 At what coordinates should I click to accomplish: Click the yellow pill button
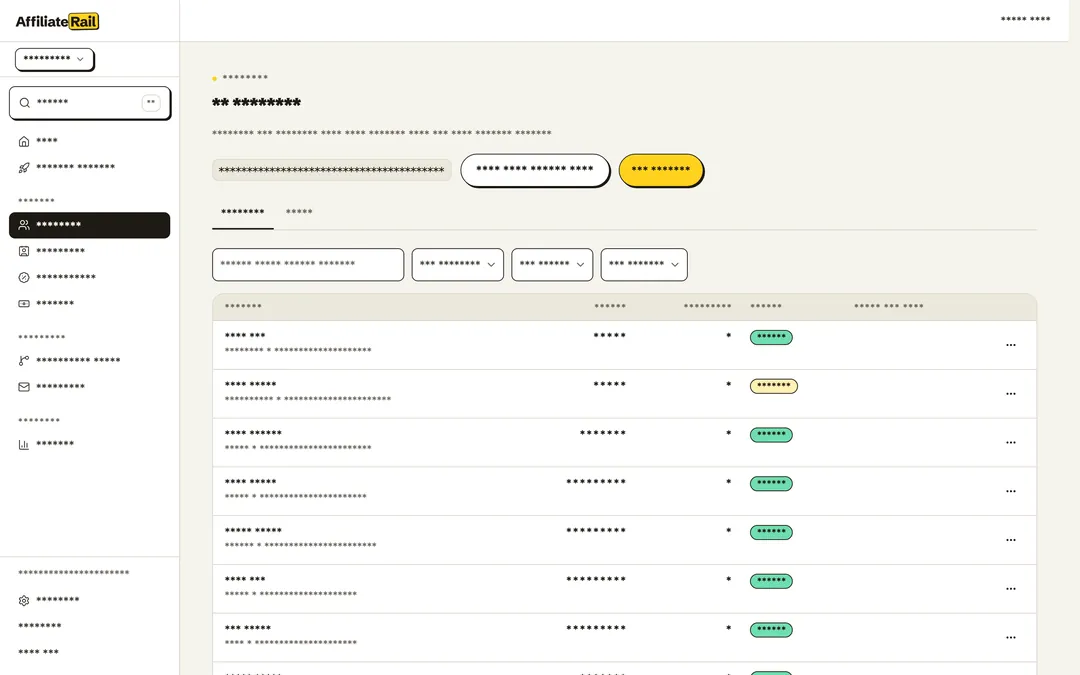[661, 170]
